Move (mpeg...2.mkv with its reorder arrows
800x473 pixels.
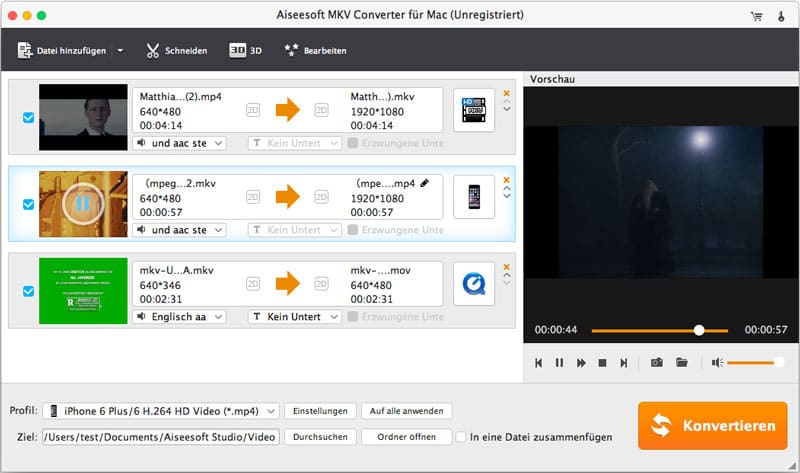pos(507,192)
